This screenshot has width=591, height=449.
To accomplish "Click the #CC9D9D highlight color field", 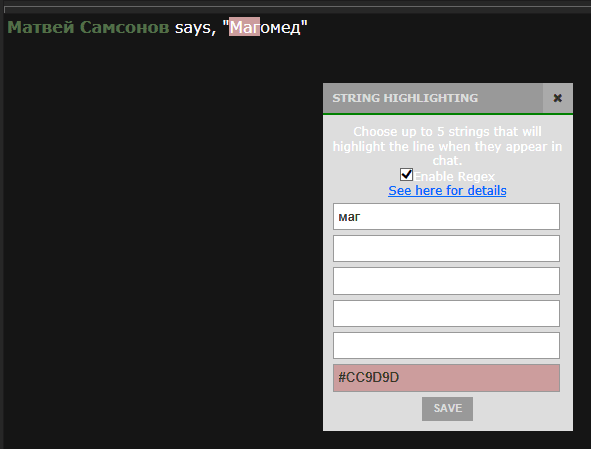I will 446,378.
